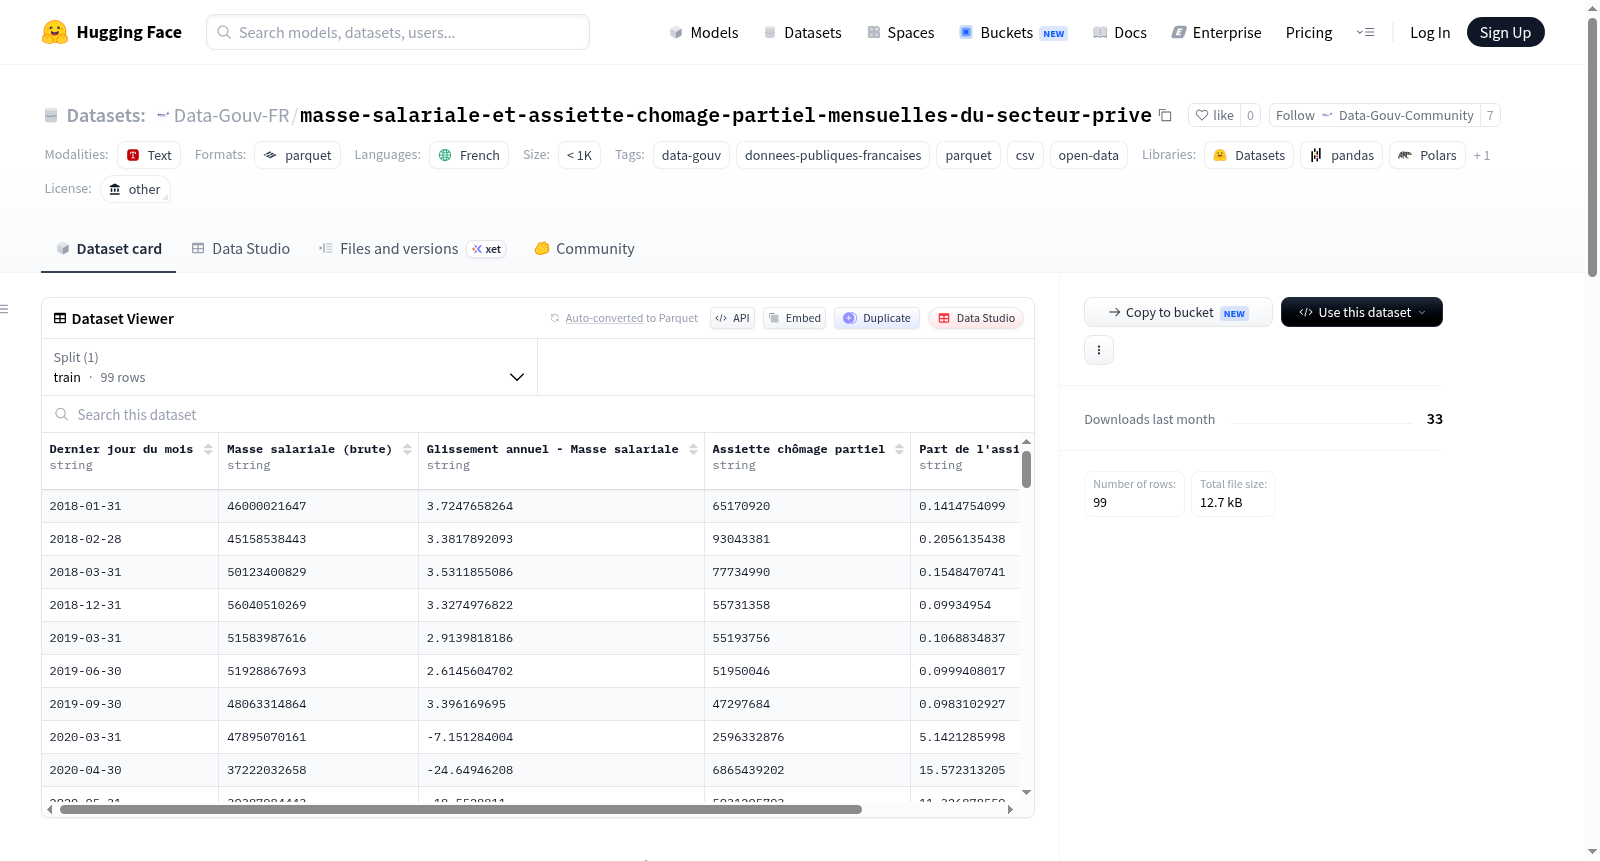
Task: Click the donnees-publiques-francaises tag
Action: click(833, 155)
